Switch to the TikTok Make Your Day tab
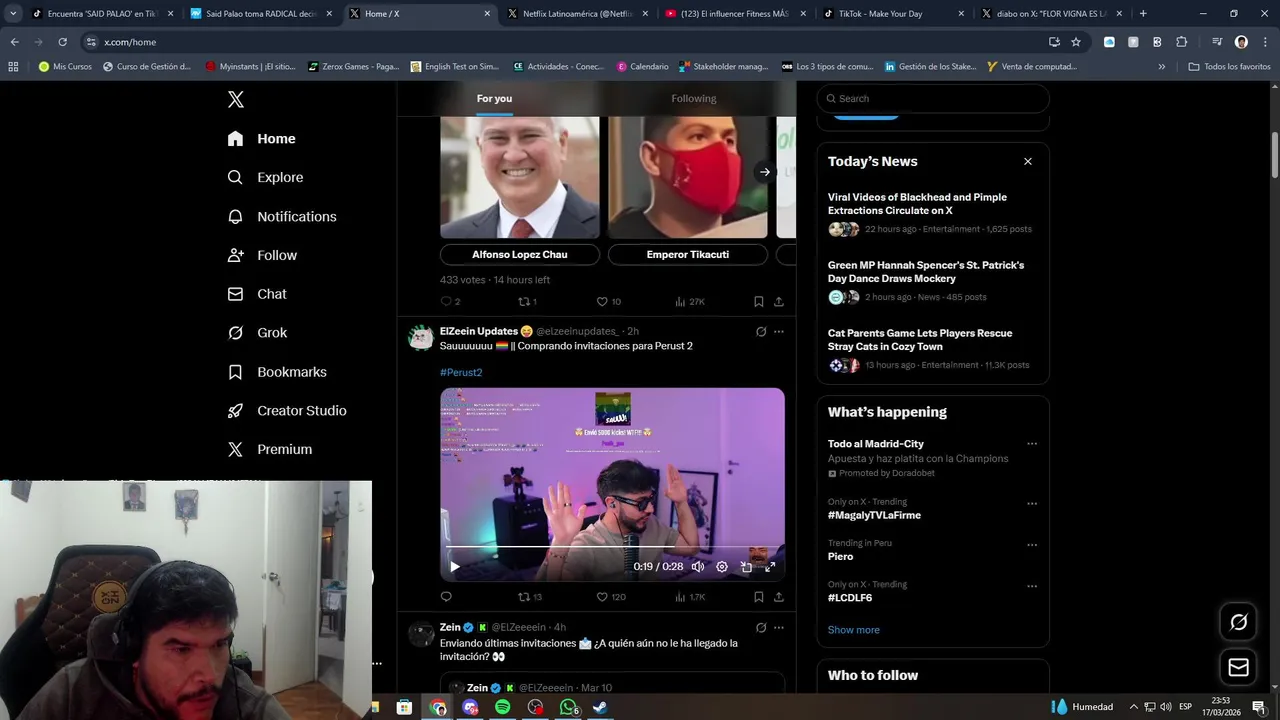The image size is (1280, 720). [893, 14]
